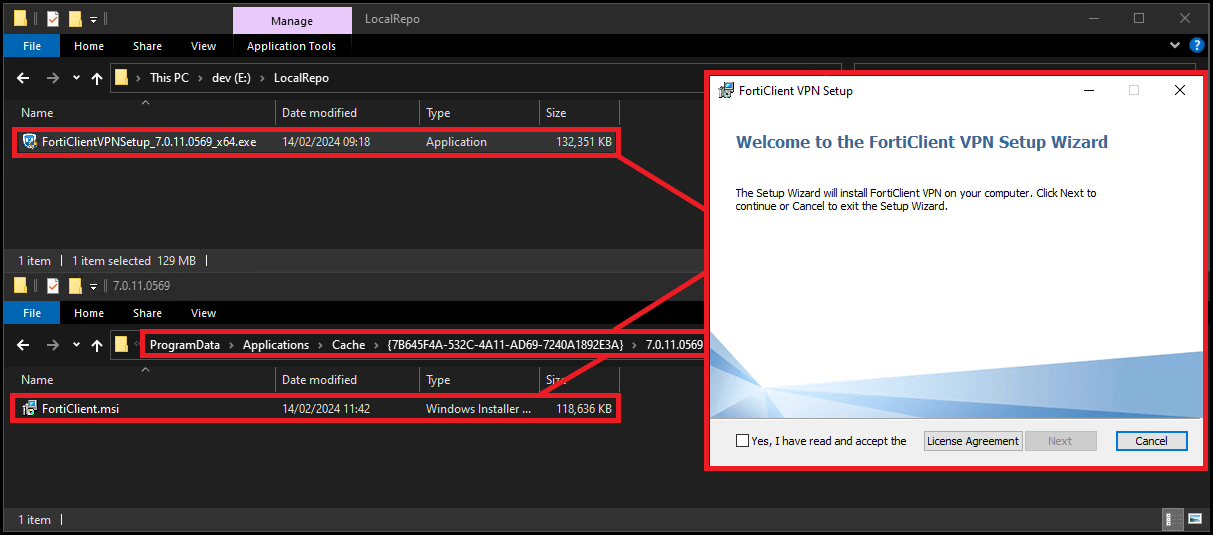
Task: Cancel the FortiClient VPN Setup wizard
Action: pos(1151,441)
